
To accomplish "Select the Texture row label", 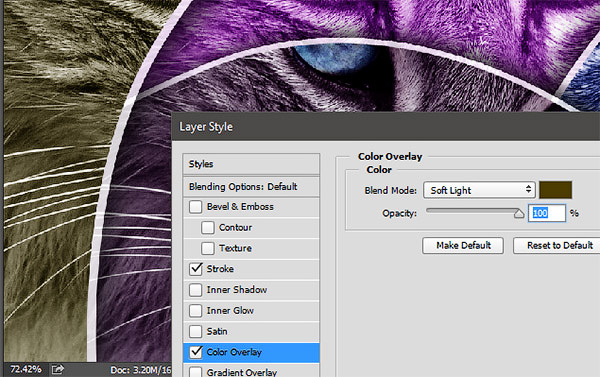I will point(235,248).
